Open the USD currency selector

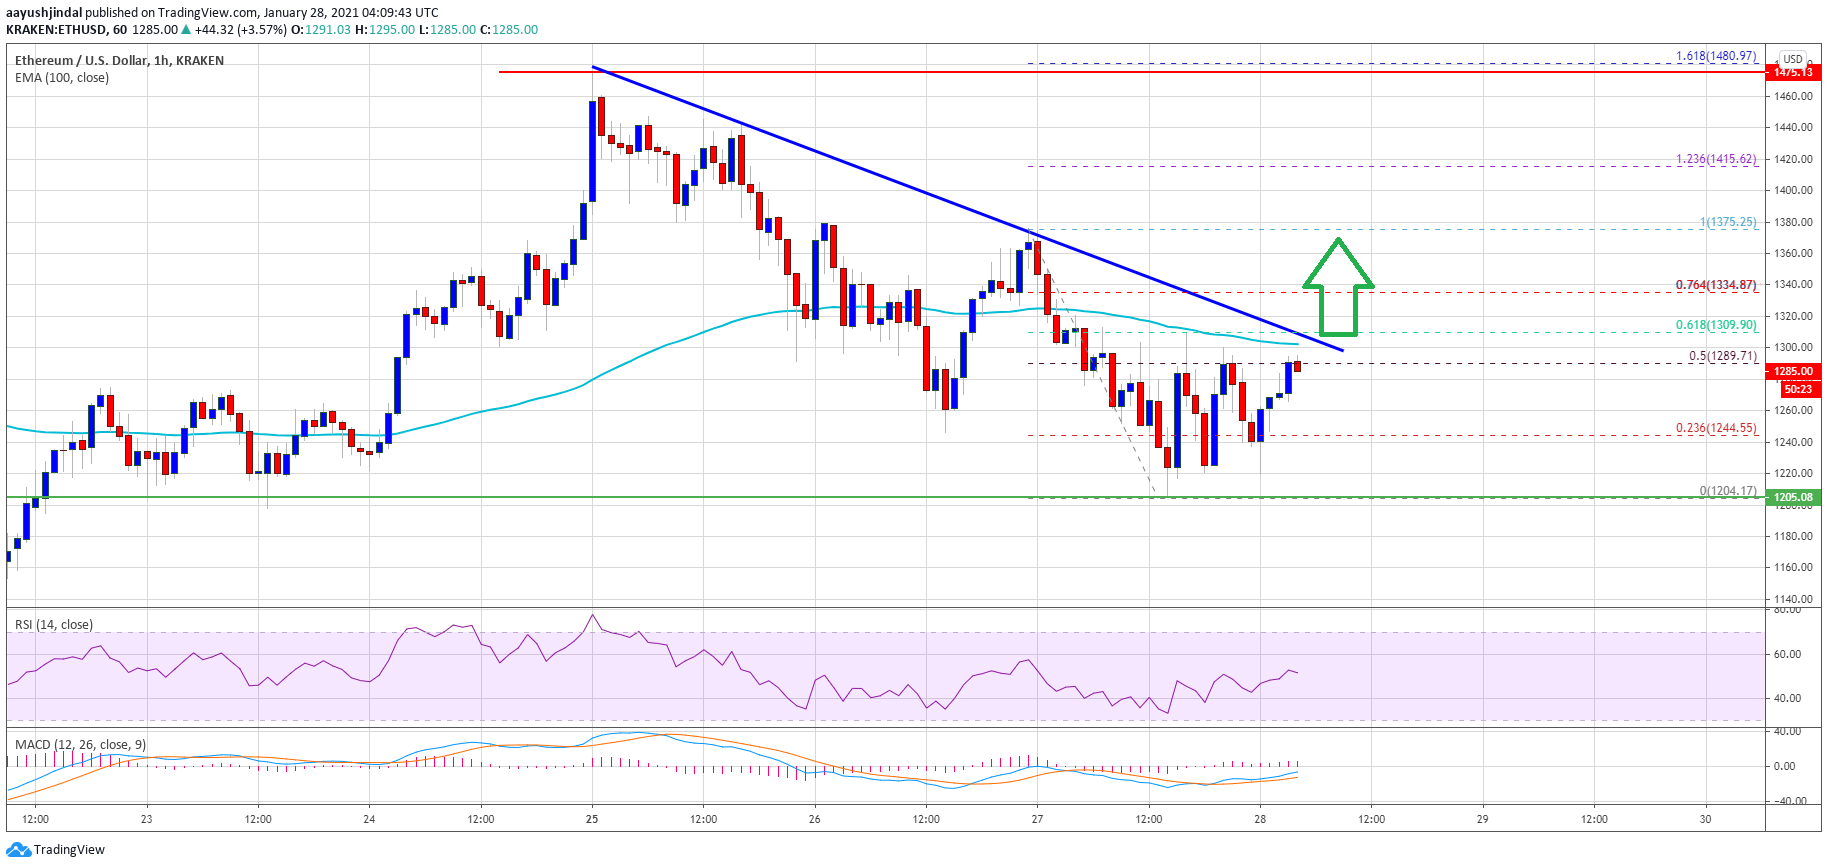point(1792,59)
